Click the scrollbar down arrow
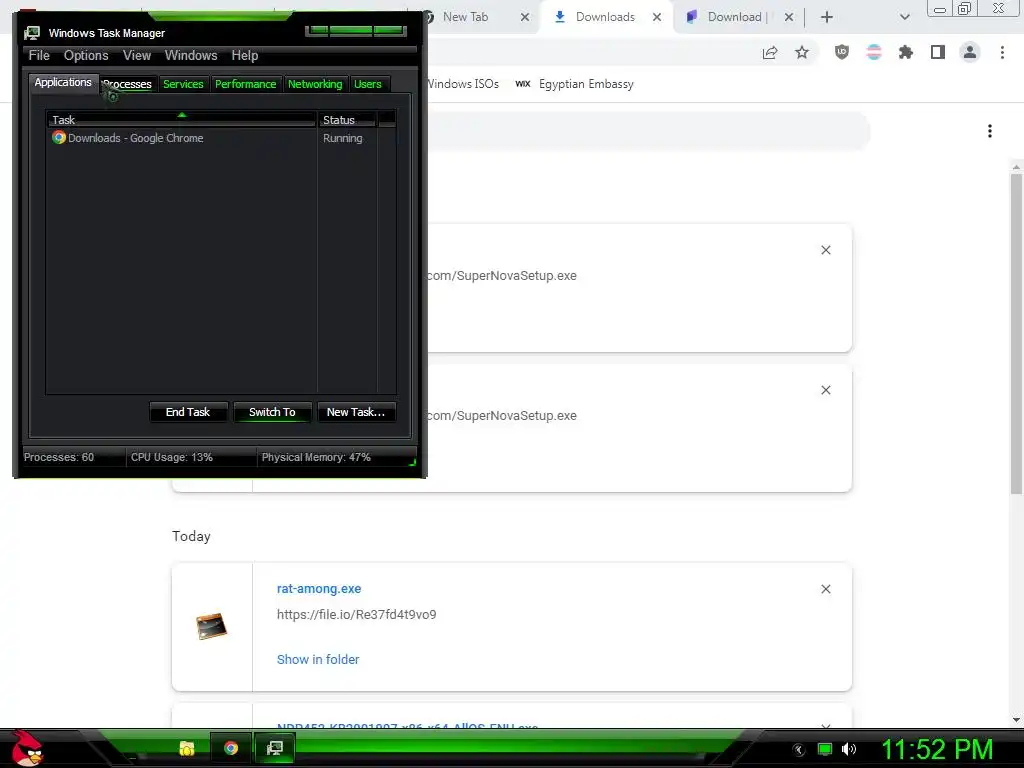1024x768 pixels. pyautogui.click(x=1016, y=720)
